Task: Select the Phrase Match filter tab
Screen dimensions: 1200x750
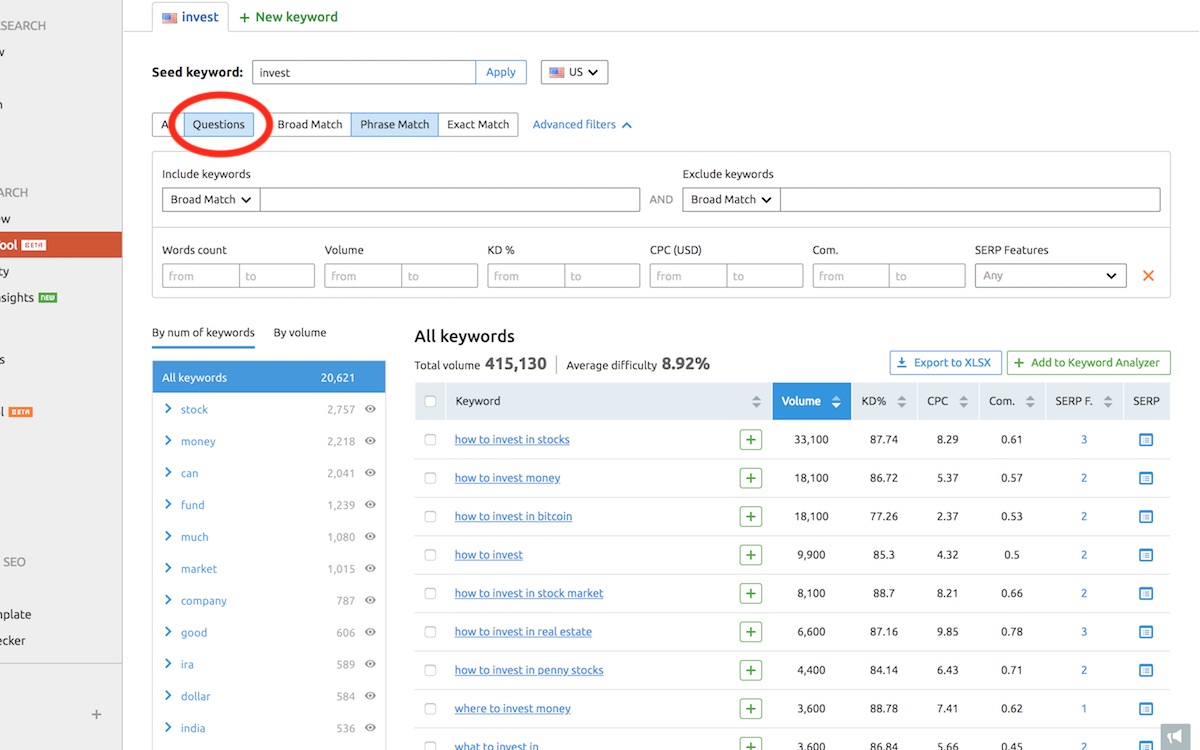Action: pyautogui.click(x=395, y=125)
